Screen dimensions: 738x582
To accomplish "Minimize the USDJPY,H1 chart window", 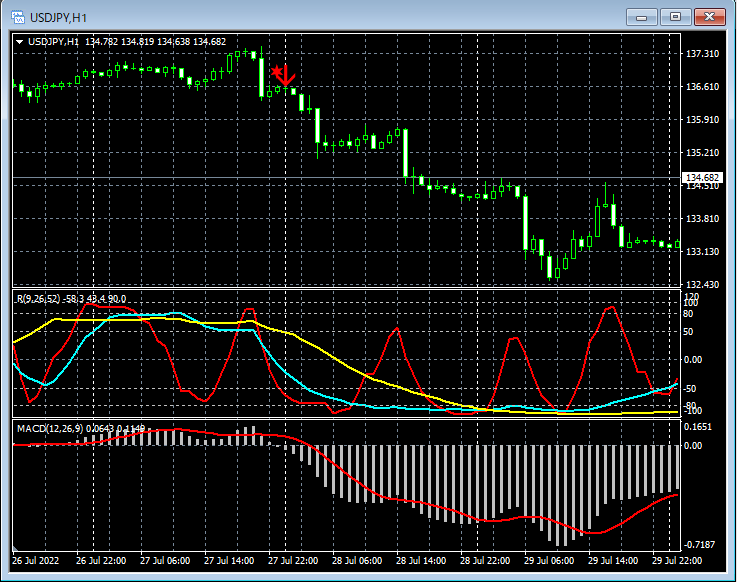I will point(642,17).
